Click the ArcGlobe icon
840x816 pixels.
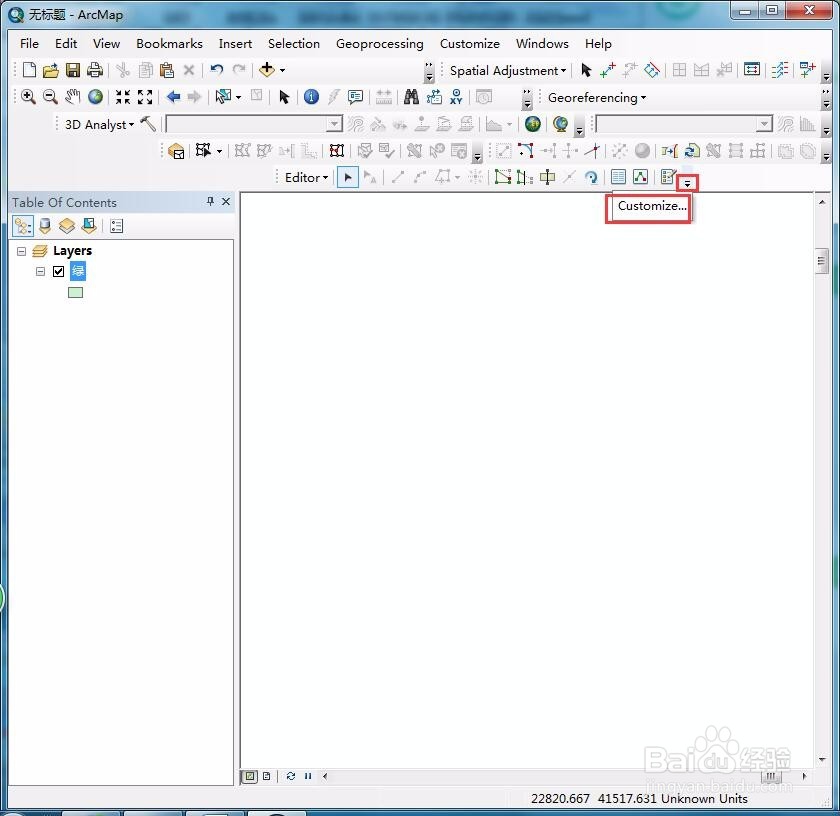(560, 124)
